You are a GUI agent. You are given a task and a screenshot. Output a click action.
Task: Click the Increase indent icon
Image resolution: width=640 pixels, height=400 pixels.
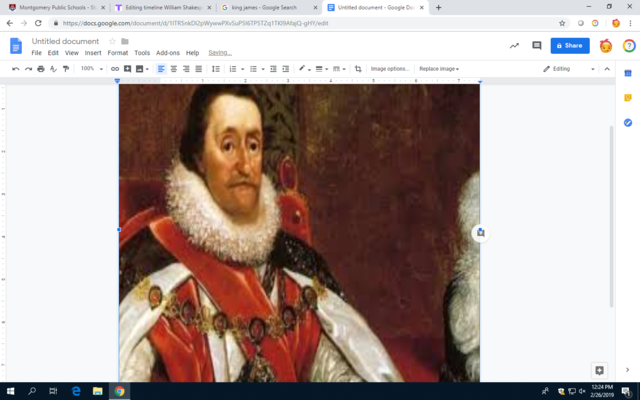[286, 69]
